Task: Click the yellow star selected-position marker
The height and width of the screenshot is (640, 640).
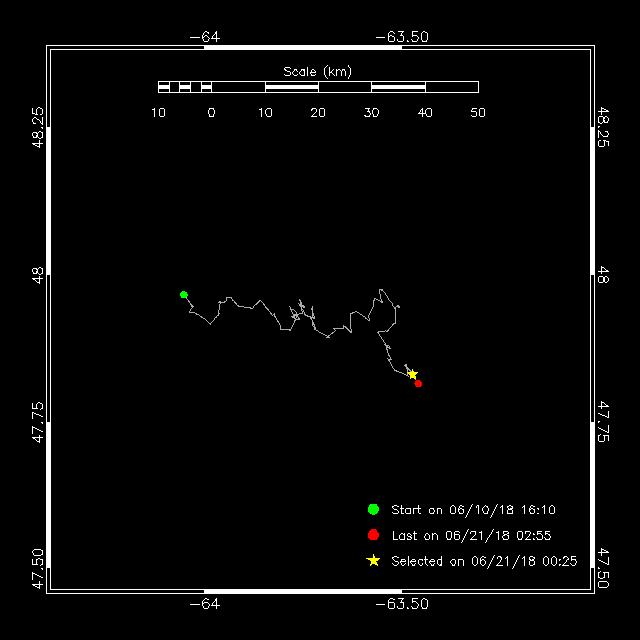Action: click(x=413, y=374)
